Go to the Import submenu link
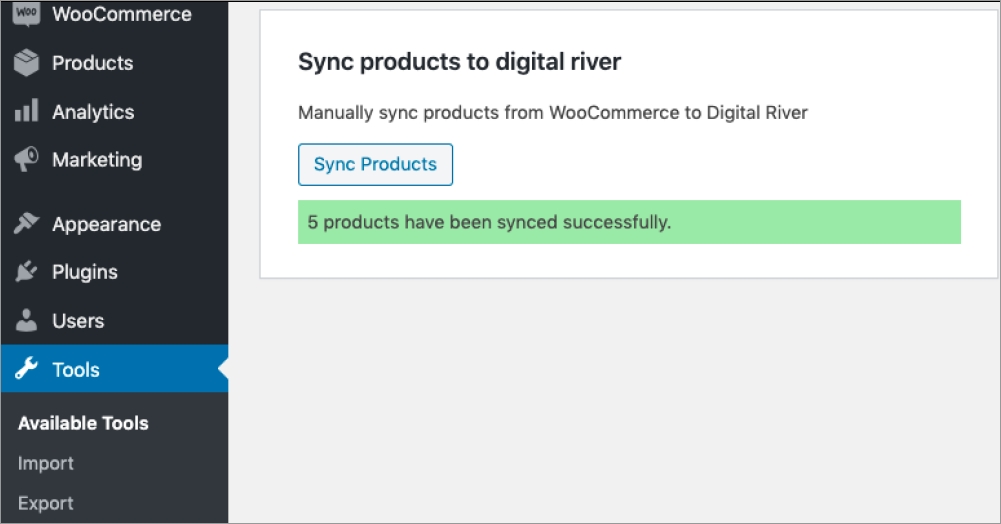Viewport: 1001px width, 524px height. [x=46, y=463]
